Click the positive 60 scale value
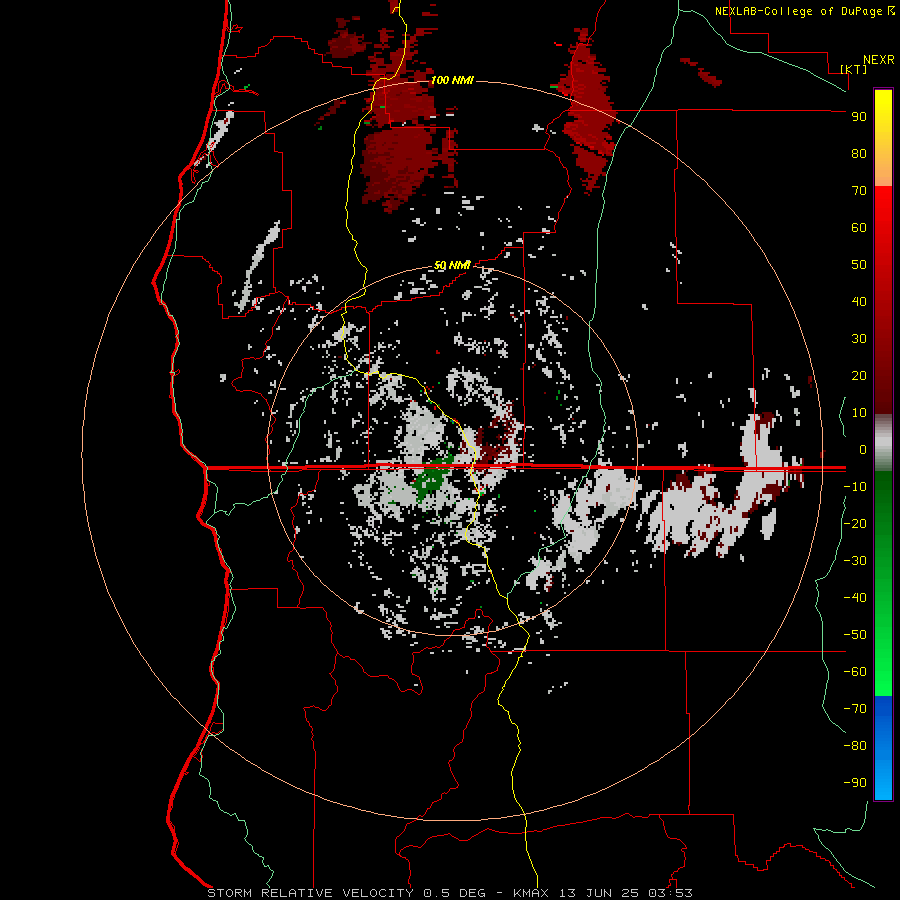900x900 pixels. point(859,228)
